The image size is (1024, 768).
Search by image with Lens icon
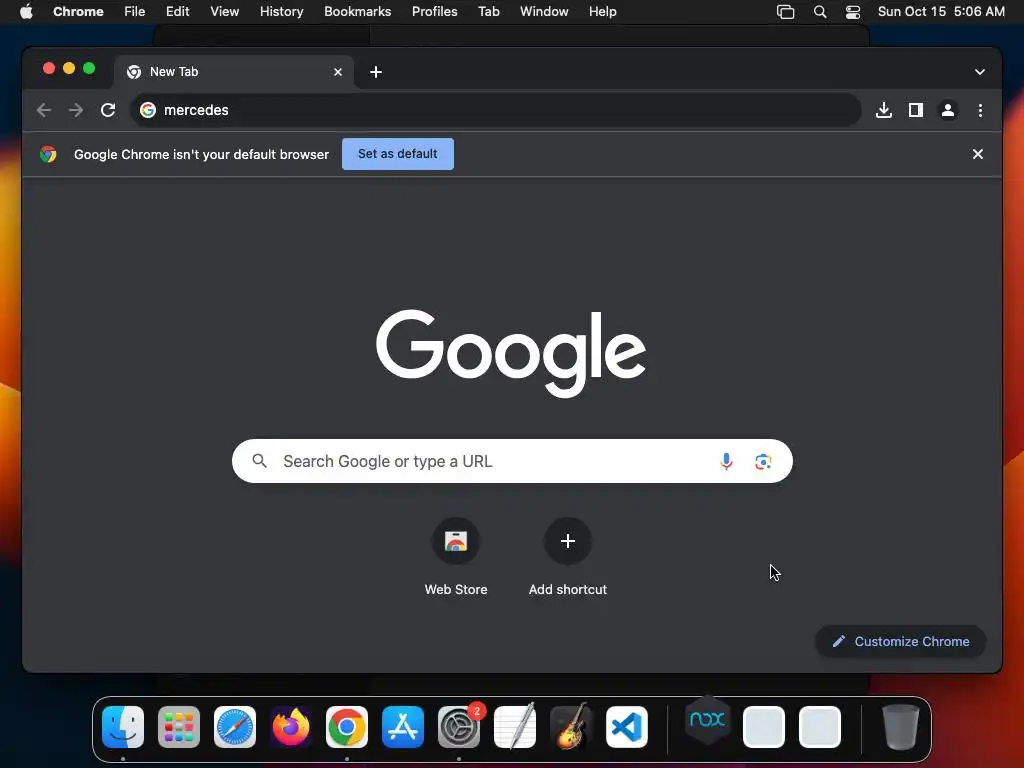[763, 461]
